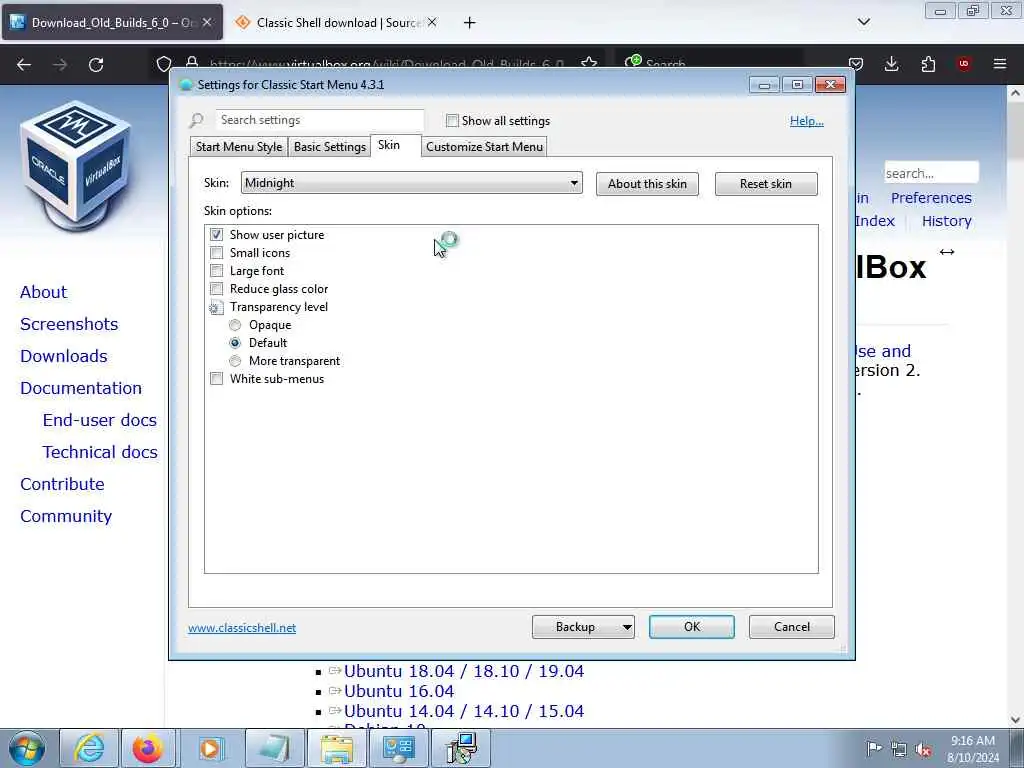Click the magnifier search settings icon
Image resolution: width=1024 pixels, height=768 pixels.
197,120
